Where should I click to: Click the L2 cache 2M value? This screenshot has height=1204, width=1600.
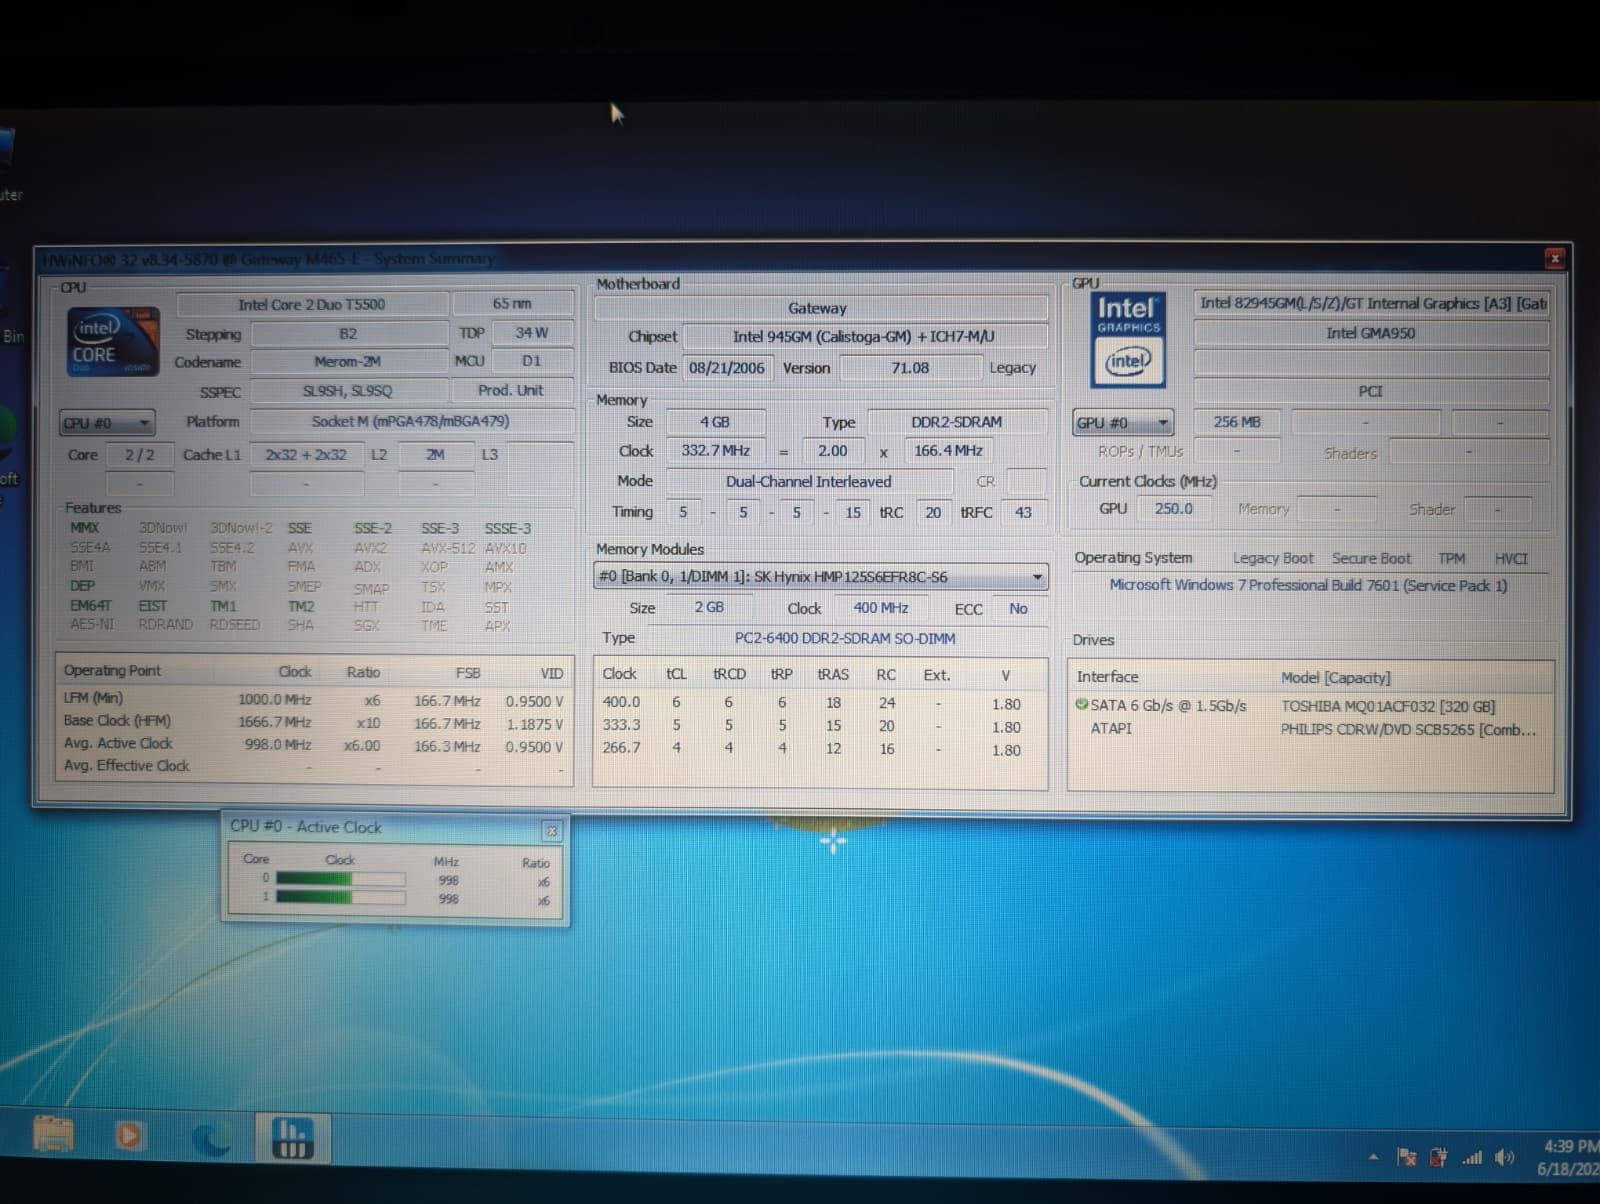tap(435, 454)
